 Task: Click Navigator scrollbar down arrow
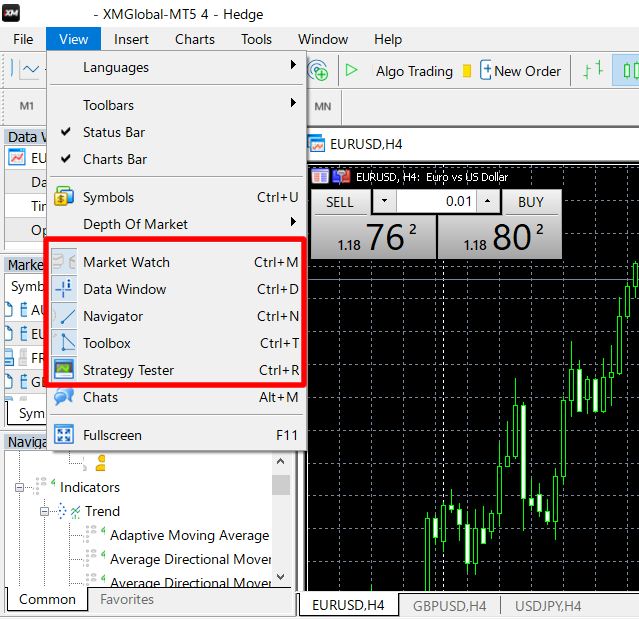280,577
